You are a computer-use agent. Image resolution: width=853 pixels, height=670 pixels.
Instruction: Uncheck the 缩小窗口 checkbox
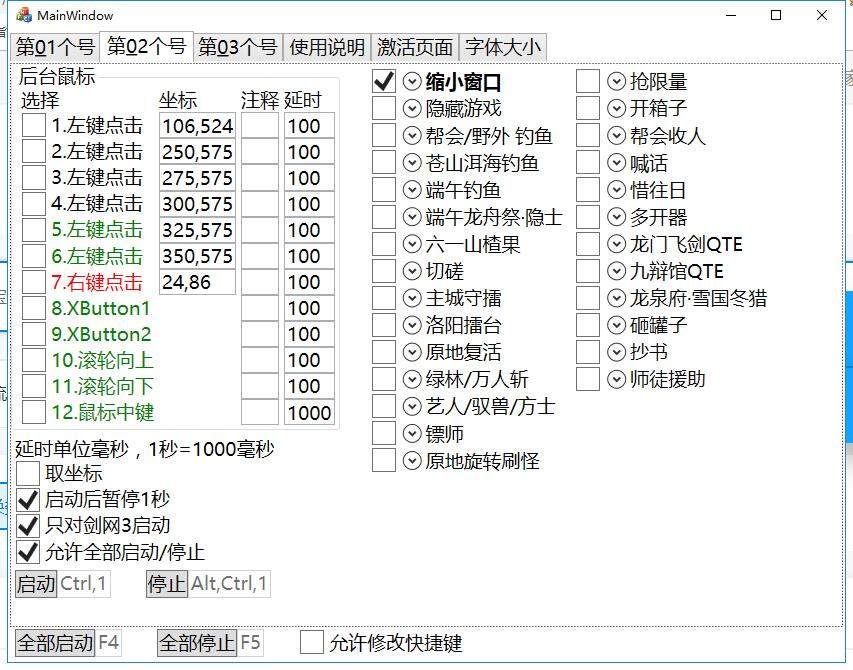(x=384, y=81)
